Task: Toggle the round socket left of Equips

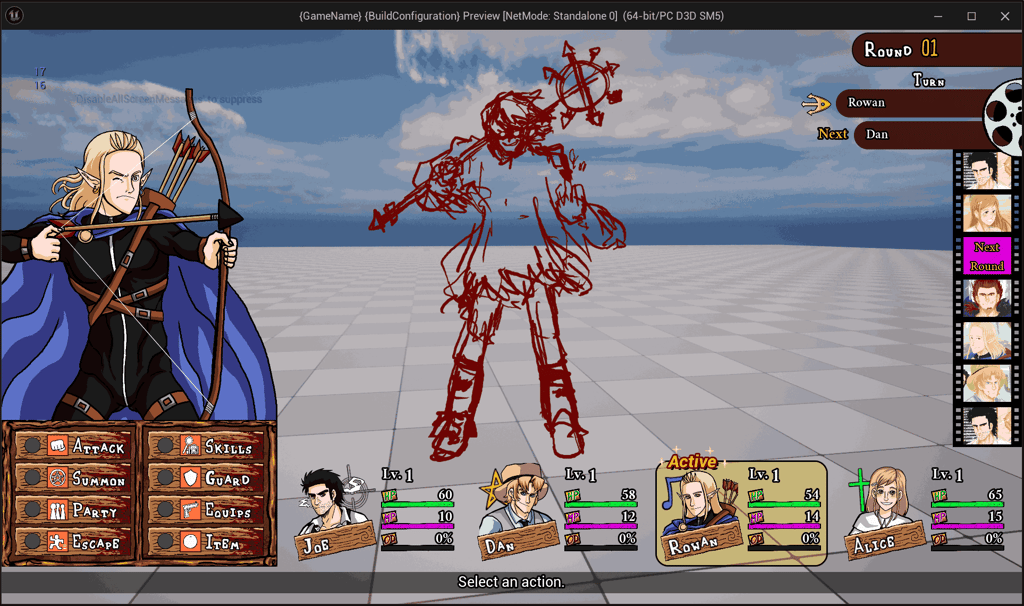Action: coord(165,509)
